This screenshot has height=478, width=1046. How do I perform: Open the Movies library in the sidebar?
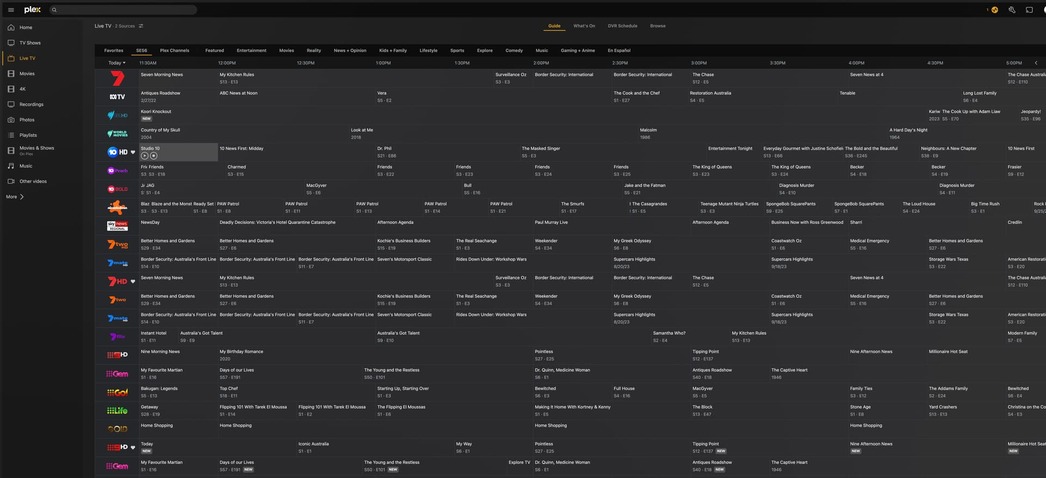coord(21,73)
